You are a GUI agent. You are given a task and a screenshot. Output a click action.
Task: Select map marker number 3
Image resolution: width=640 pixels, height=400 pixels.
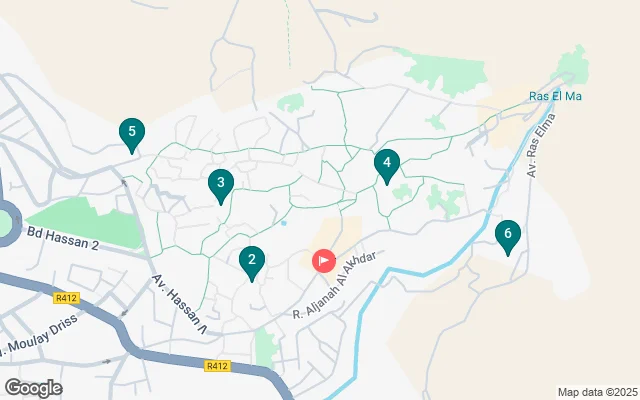pos(221,185)
